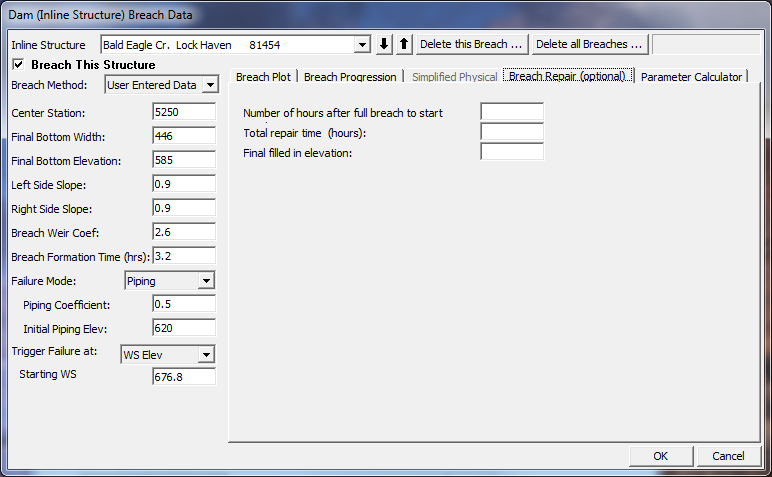Open the Inline Structure dropdown
The image size is (772, 477).
362,45
